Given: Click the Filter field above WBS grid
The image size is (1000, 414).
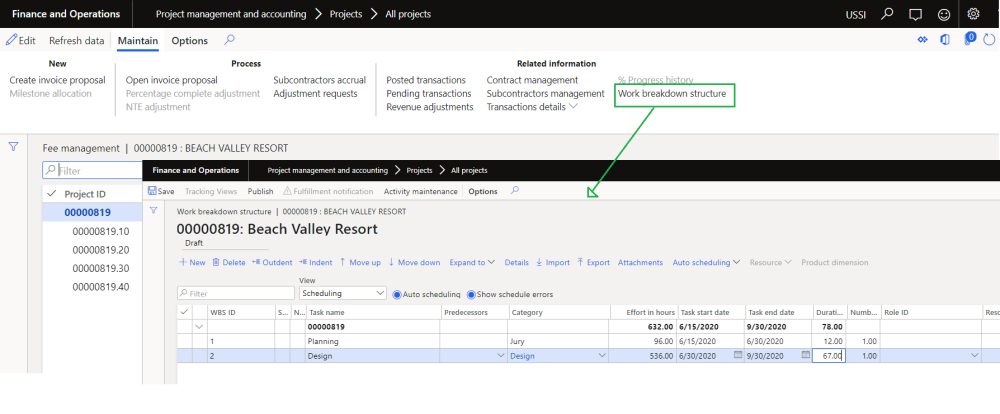Looking at the screenshot, I should 236,293.
